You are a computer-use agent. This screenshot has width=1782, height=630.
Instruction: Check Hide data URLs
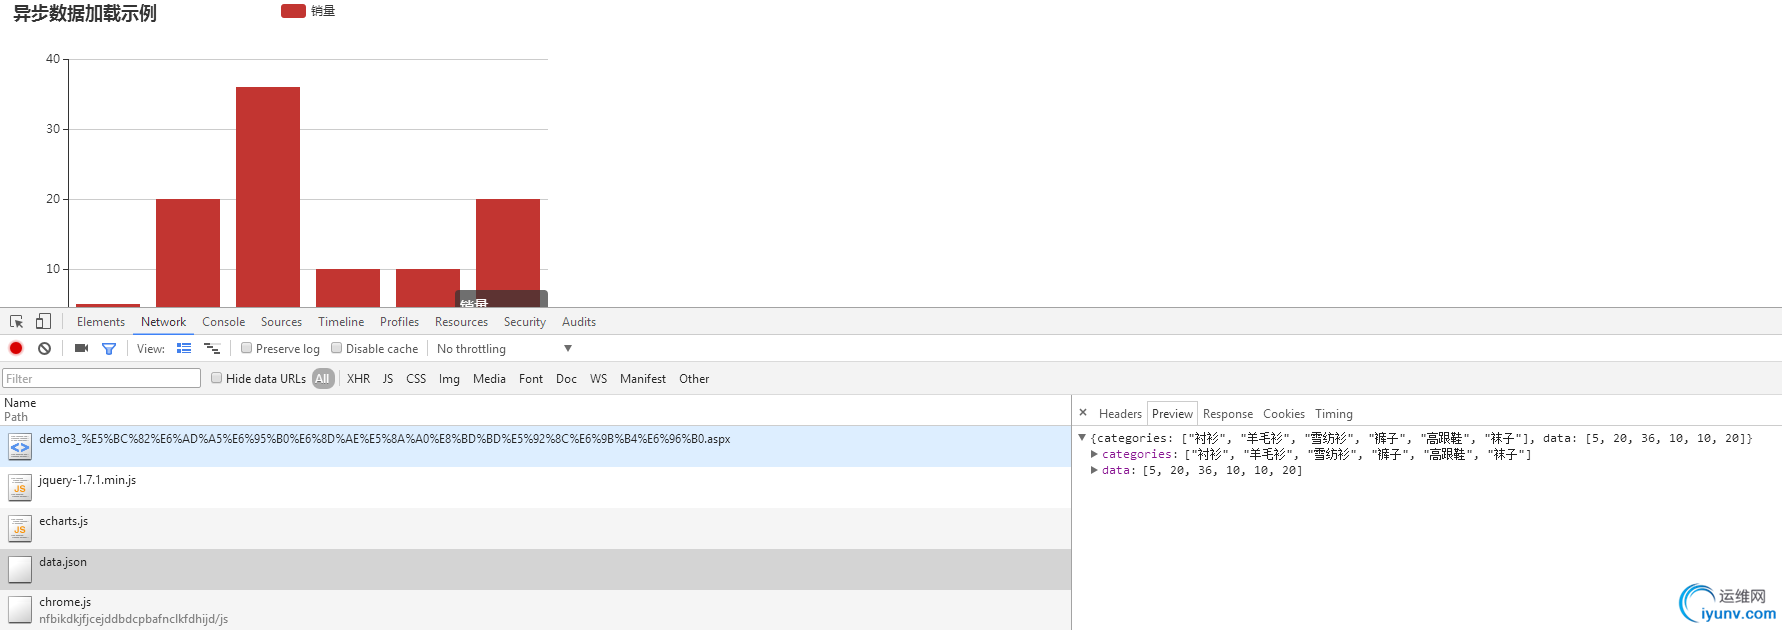[x=216, y=378]
